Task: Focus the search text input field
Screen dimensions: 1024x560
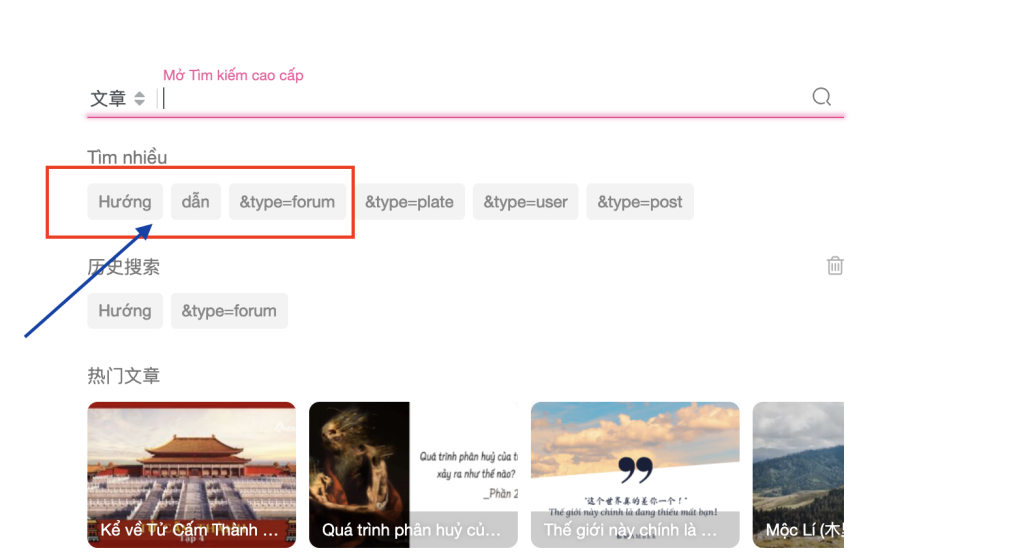Action: 480,98
